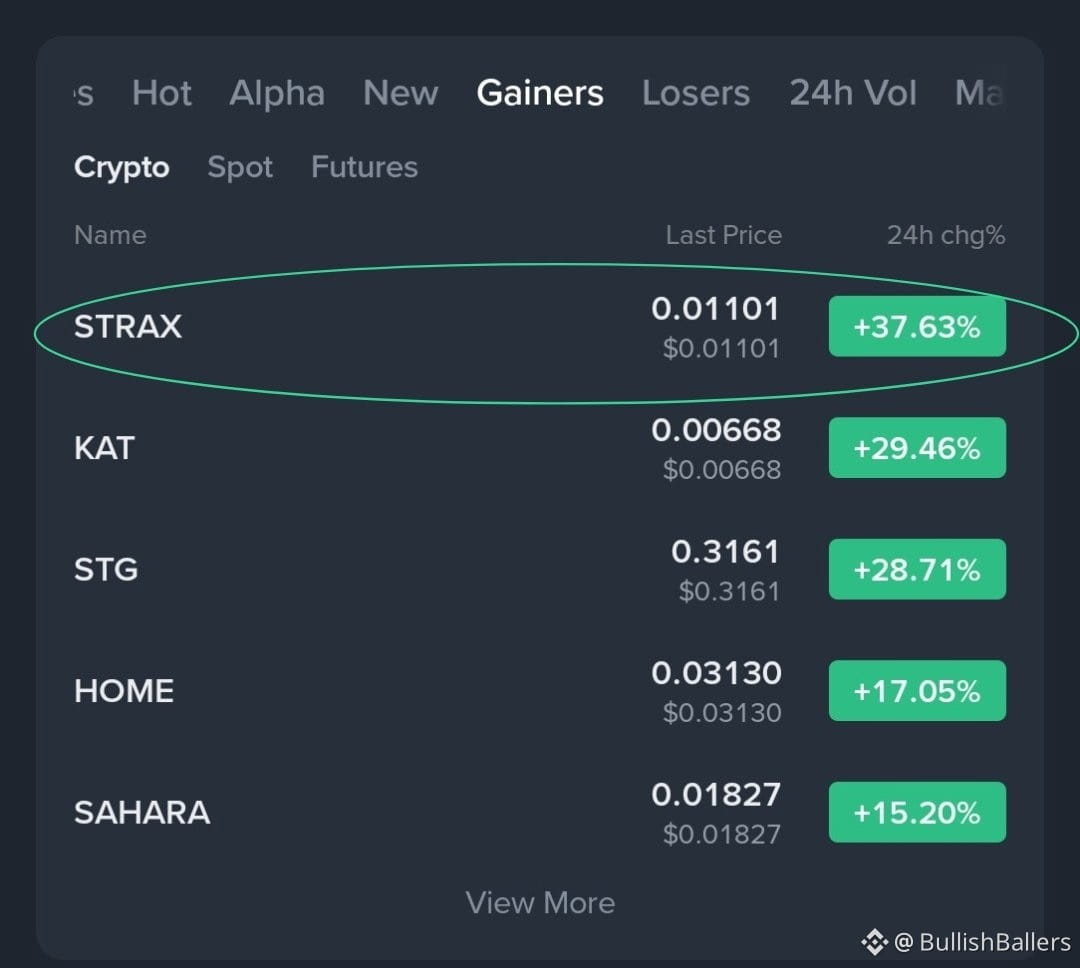This screenshot has width=1080, height=968.
Task: Click the @BullishBallers watermark handle
Action: [x=982, y=942]
